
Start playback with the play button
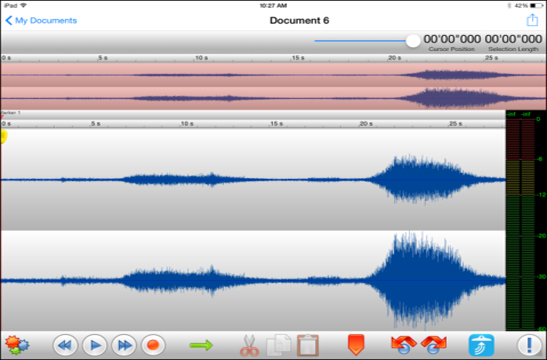coord(95,345)
